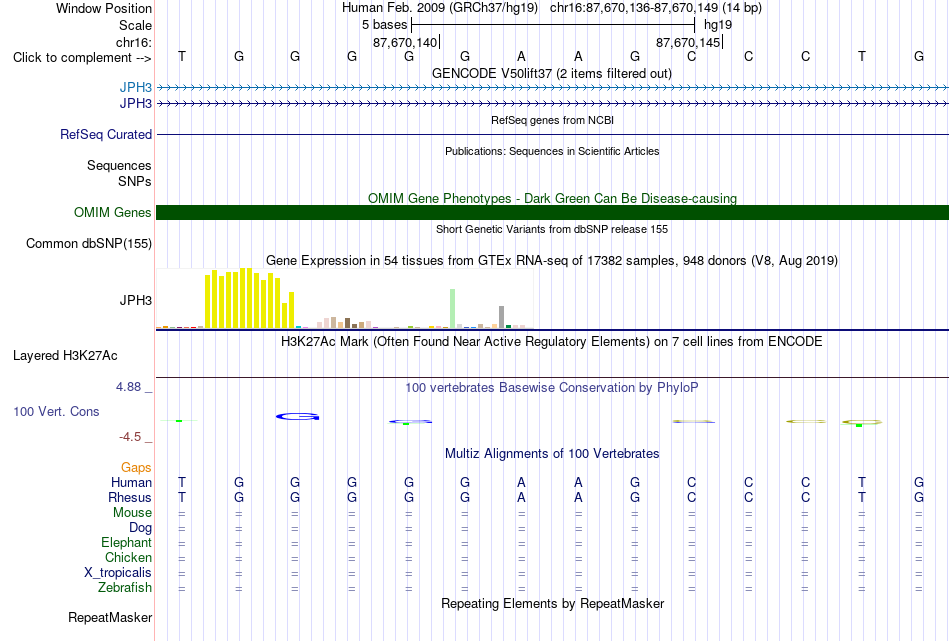Select the 'X_tropicalis' species row label

[x=118, y=573]
